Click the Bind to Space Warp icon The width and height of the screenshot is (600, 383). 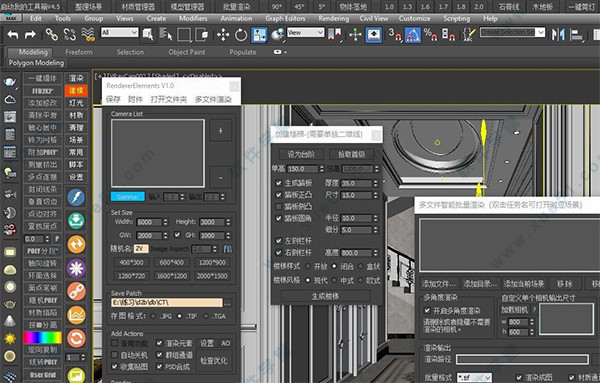(x=88, y=35)
